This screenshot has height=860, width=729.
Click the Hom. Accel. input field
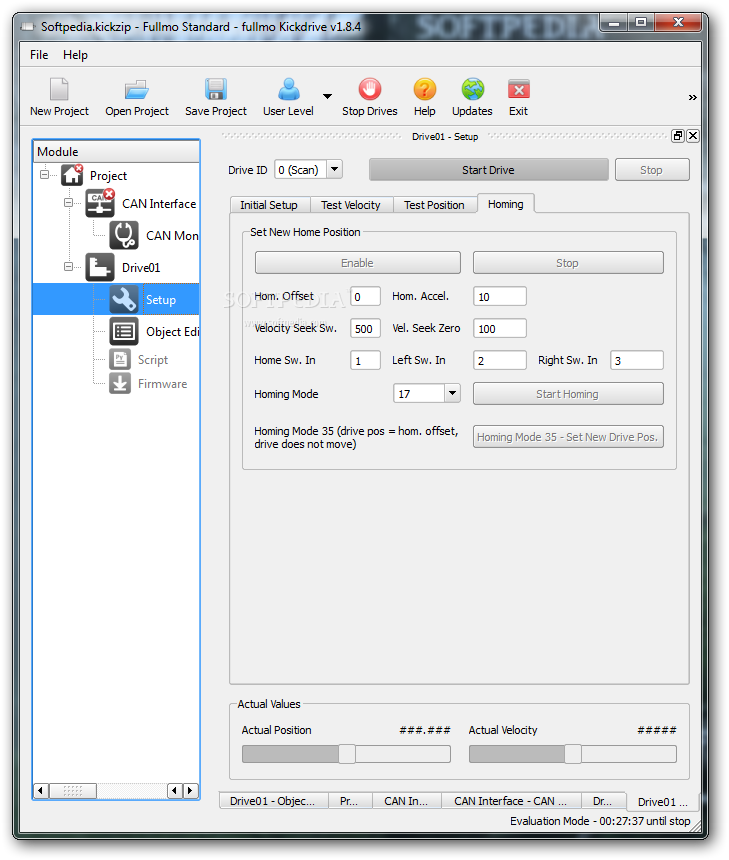(500, 297)
